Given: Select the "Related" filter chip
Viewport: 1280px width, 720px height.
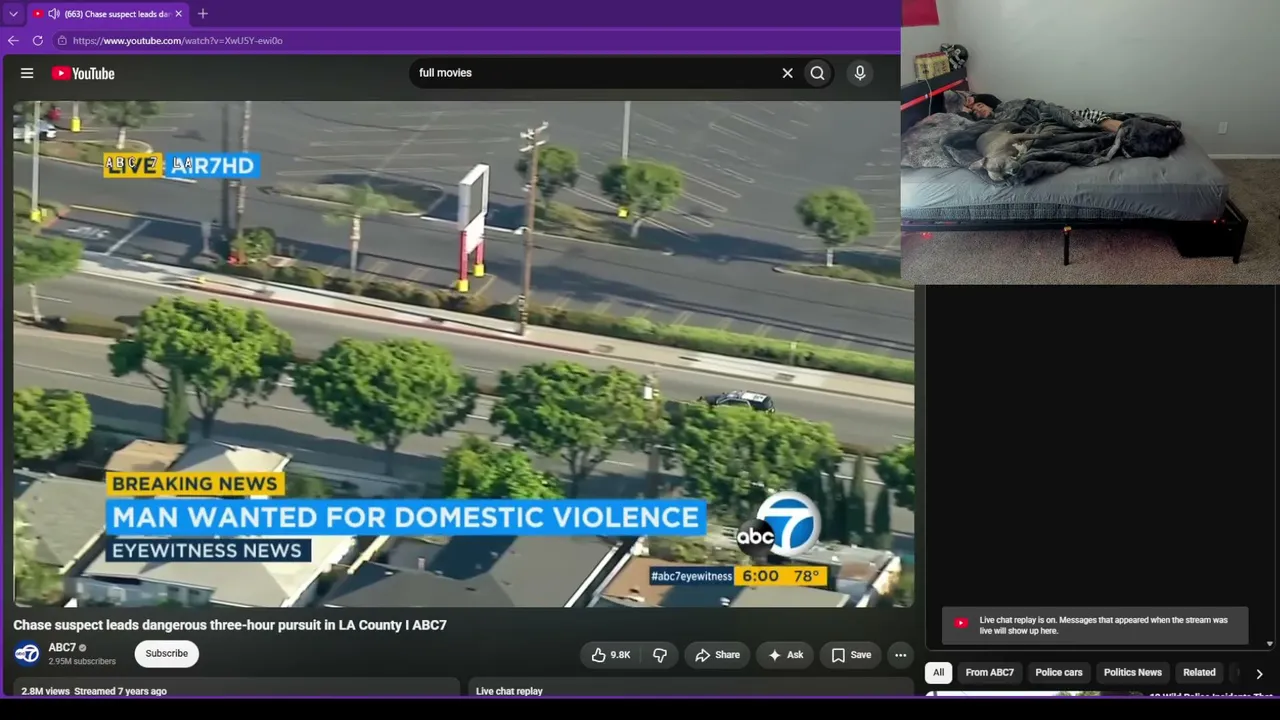Looking at the screenshot, I should (x=1200, y=673).
